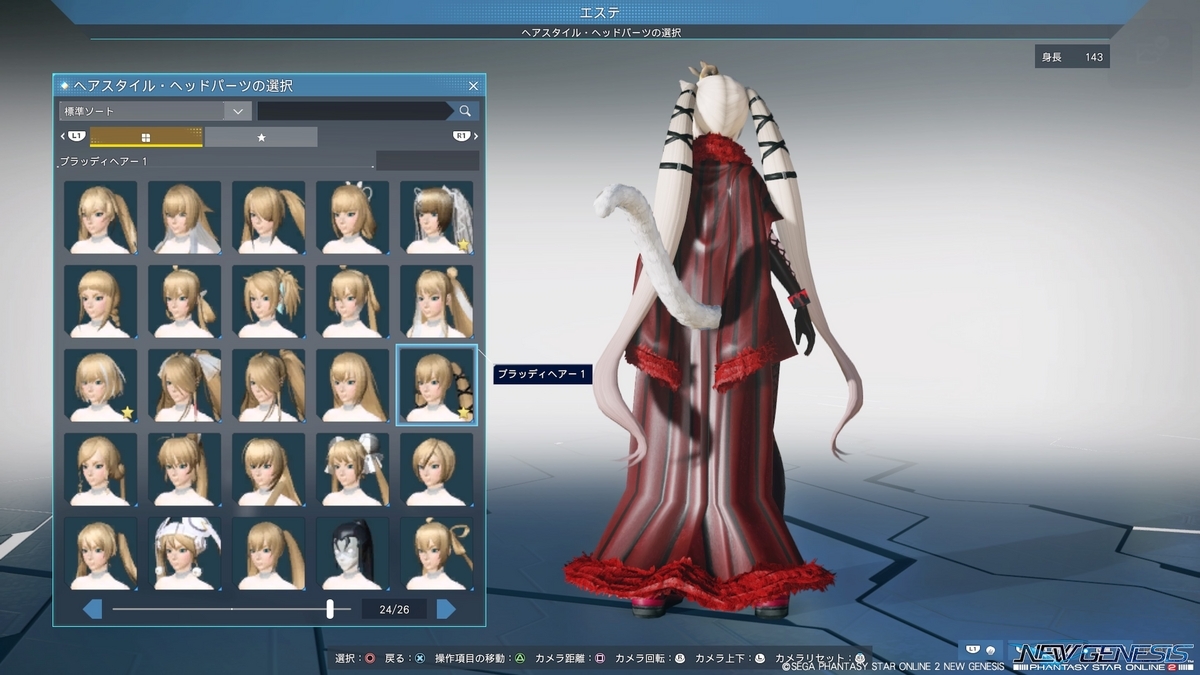Select selected hairstyle with black cross-laced ponytail
The height and width of the screenshot is (675, 1200).
tap(437, 385)
